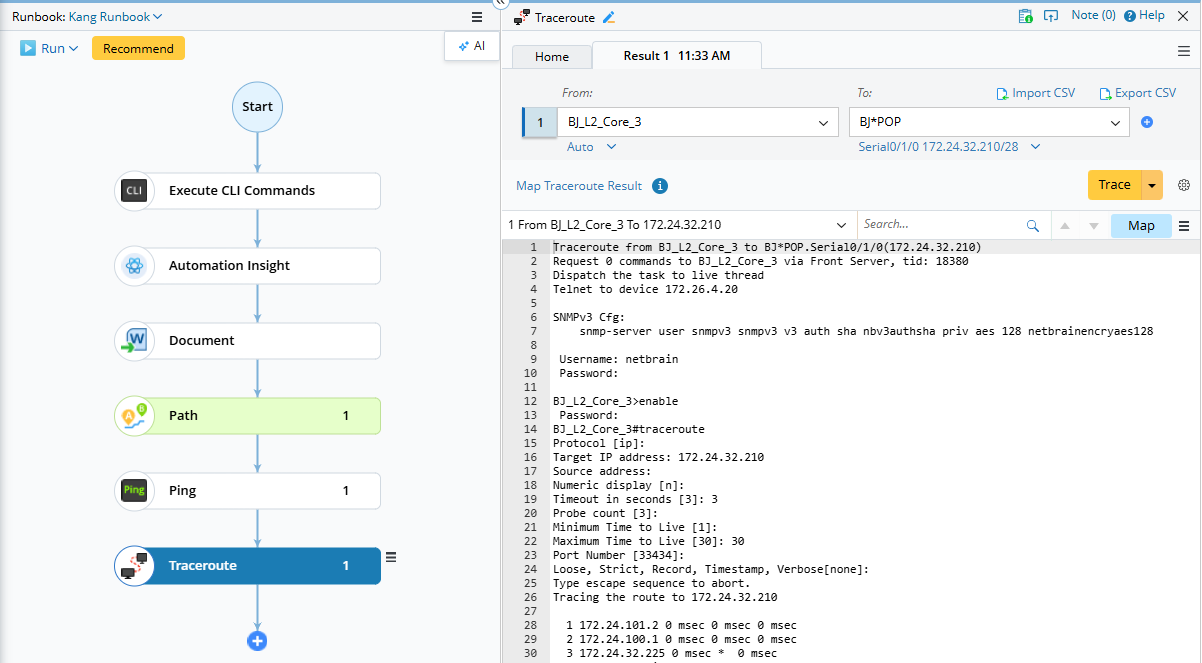This screenshot has width=1202, height=663.
Task: Expand the Kang Runbook dropdown
Action: pyautogui.click(x=158, y=17)
